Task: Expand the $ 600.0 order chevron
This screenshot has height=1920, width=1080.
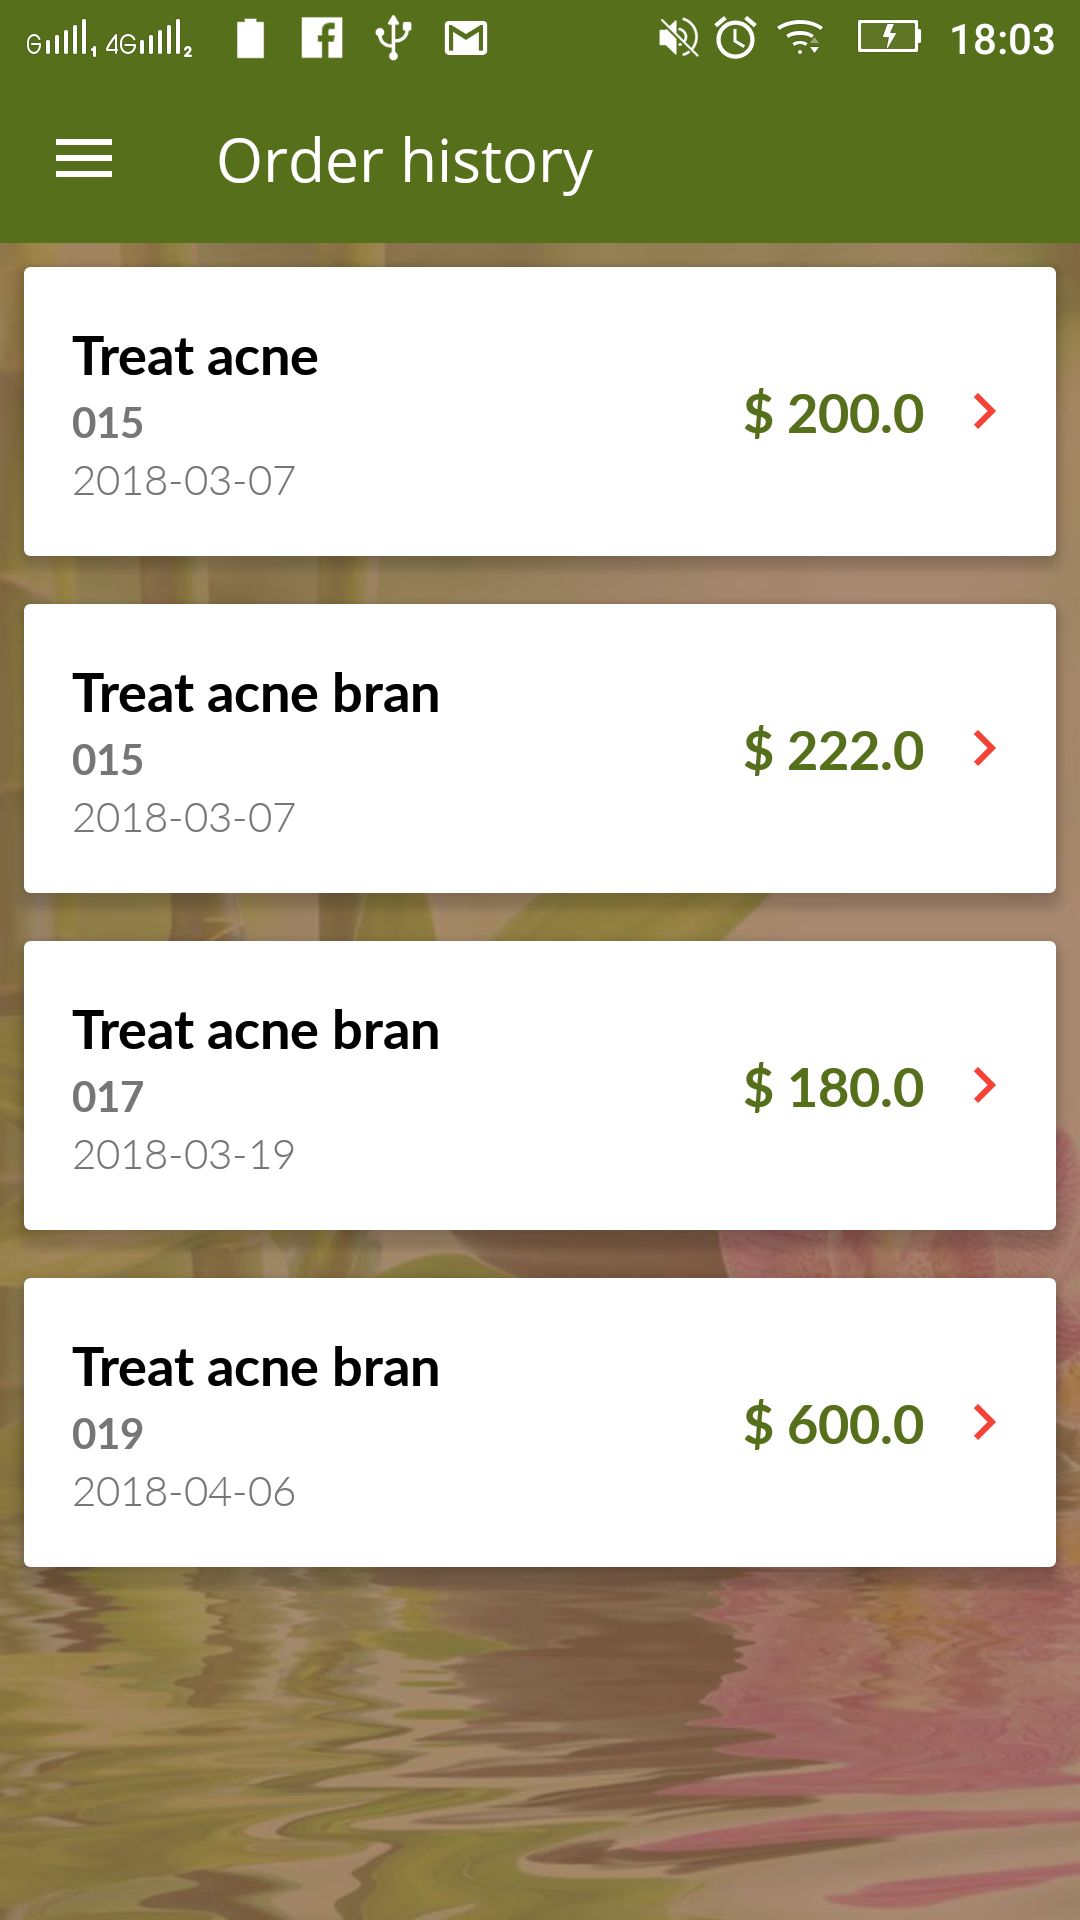Action: [x=985, y=1422]
